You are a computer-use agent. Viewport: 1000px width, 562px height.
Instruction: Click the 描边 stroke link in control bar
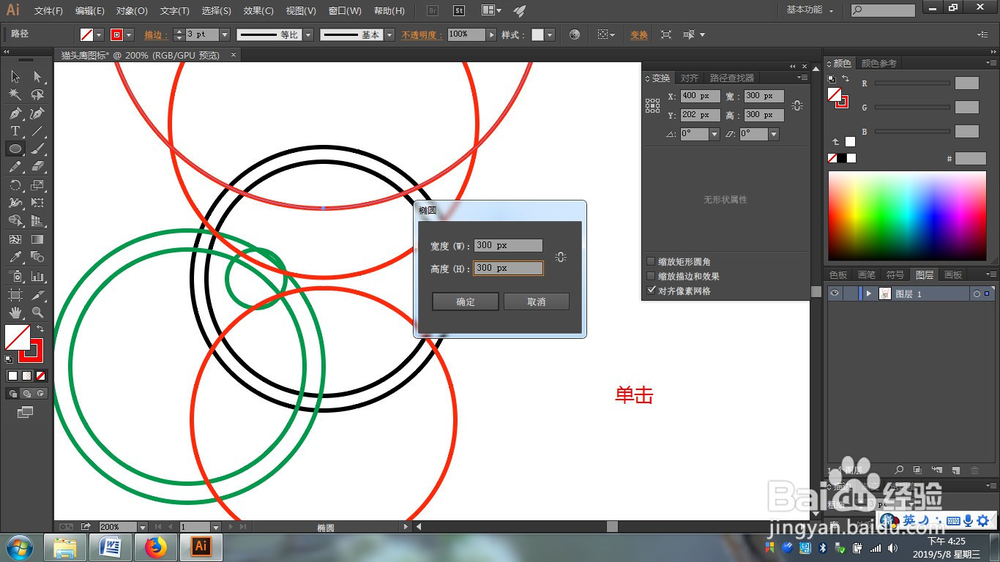pyautogui.click(x=156, y=35)
